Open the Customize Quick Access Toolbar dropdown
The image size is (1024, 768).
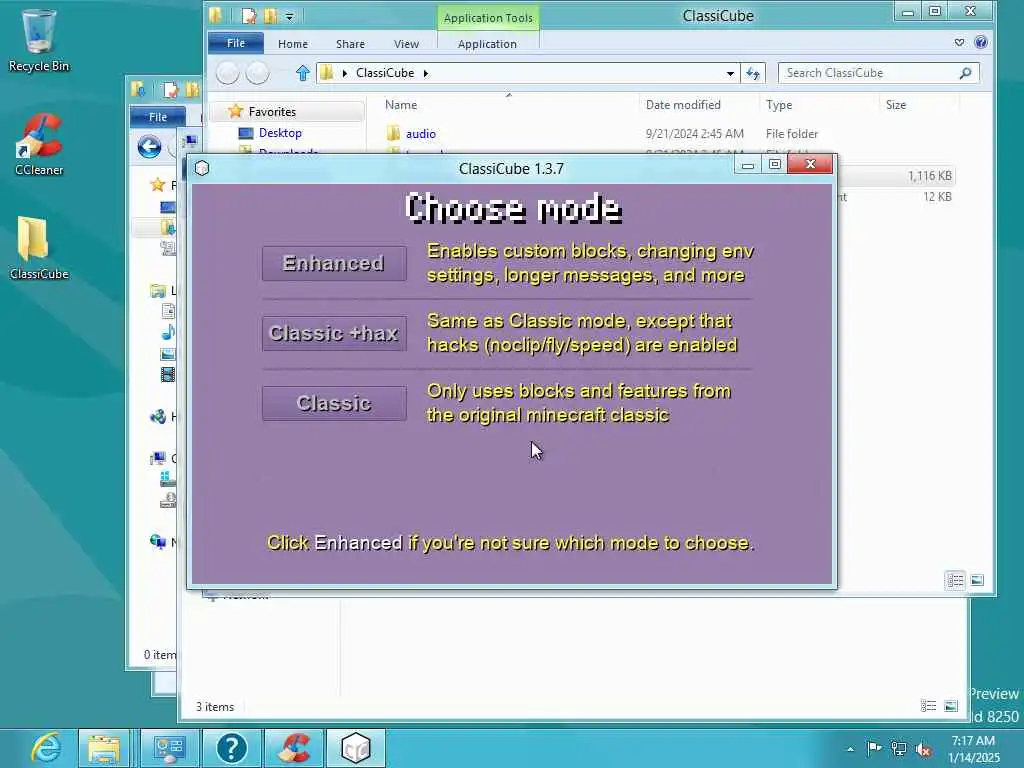click(290, 16)
